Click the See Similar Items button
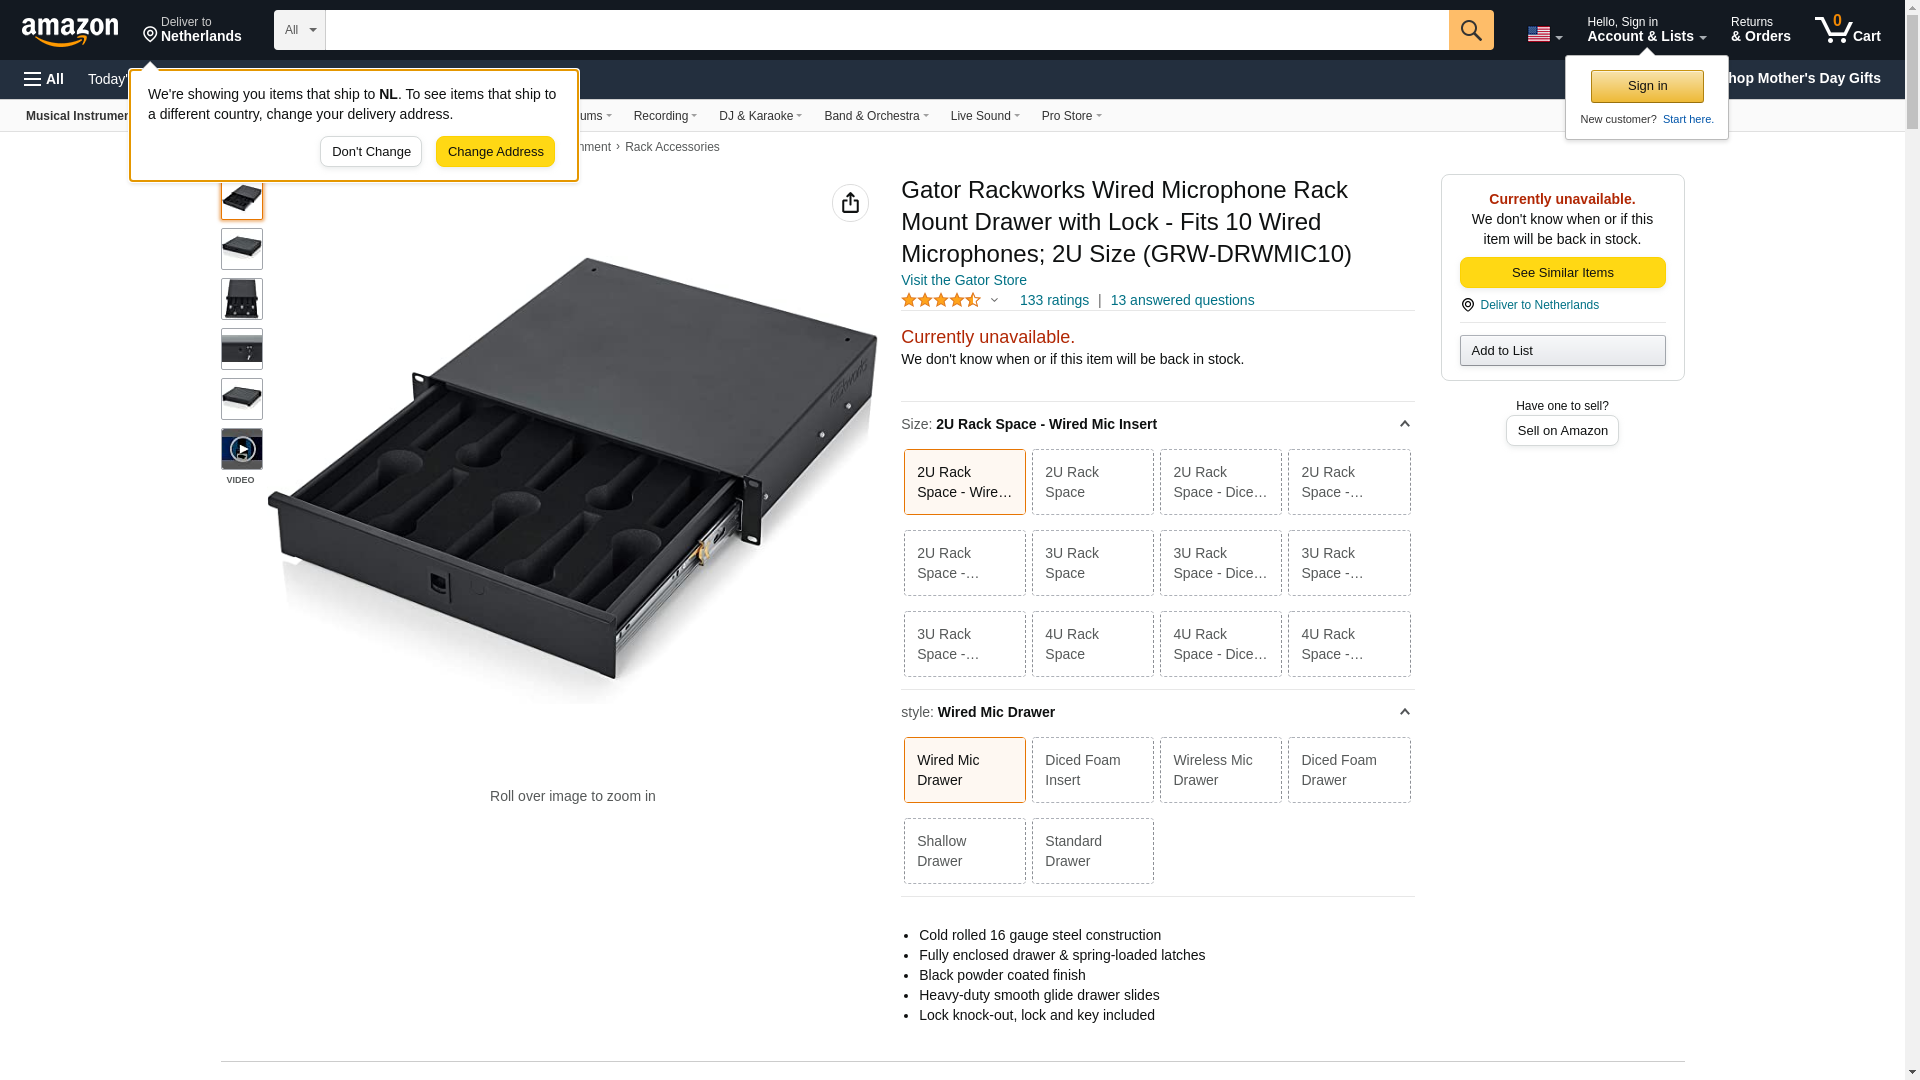 1562,273
